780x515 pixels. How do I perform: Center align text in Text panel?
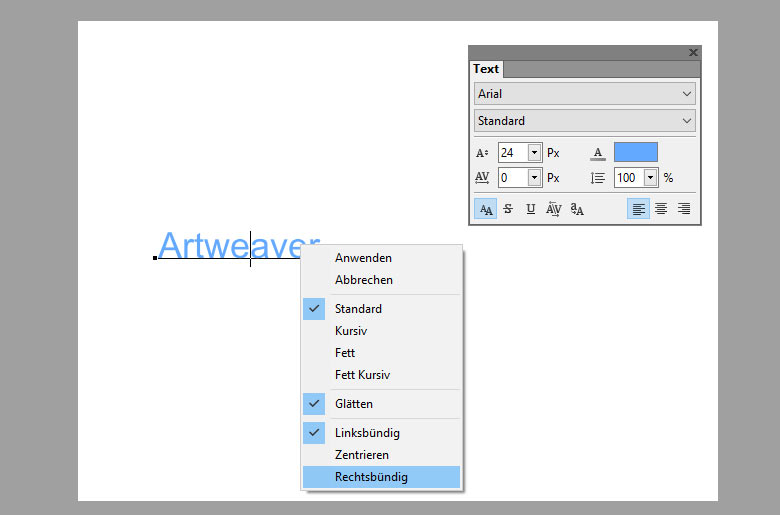point(661,209)
